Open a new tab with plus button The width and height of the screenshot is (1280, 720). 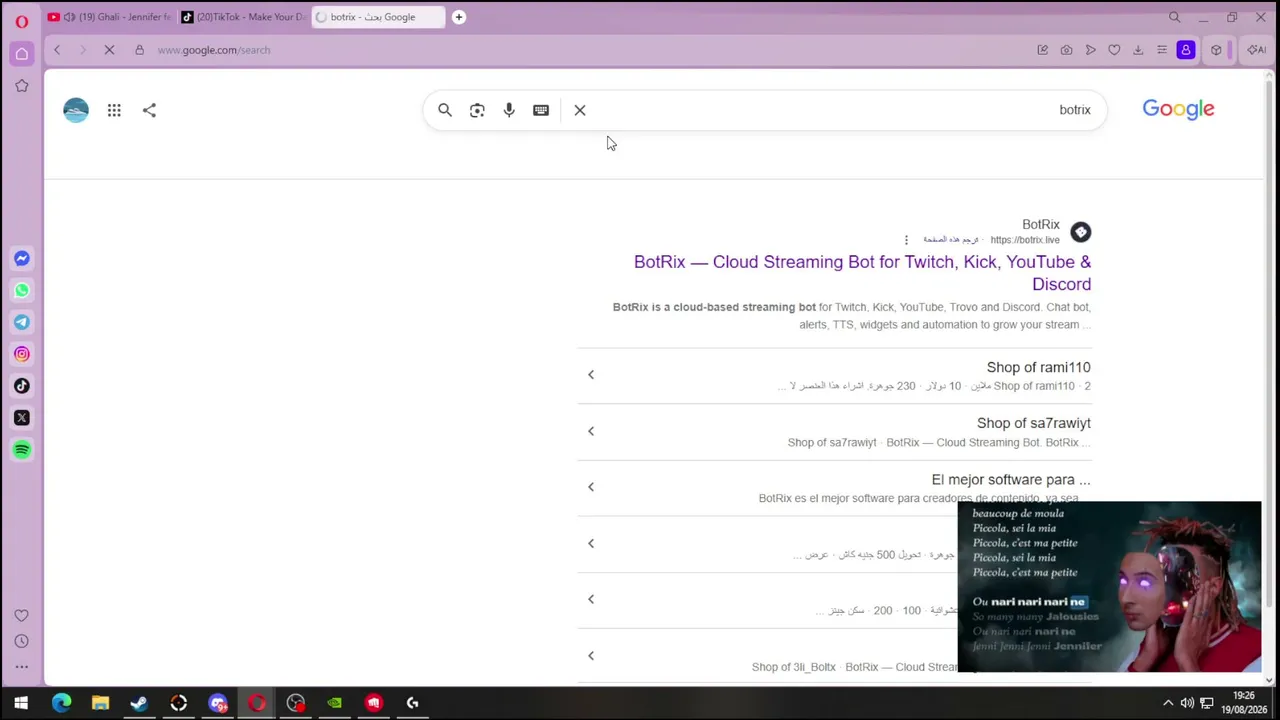(x=459, y=17)
